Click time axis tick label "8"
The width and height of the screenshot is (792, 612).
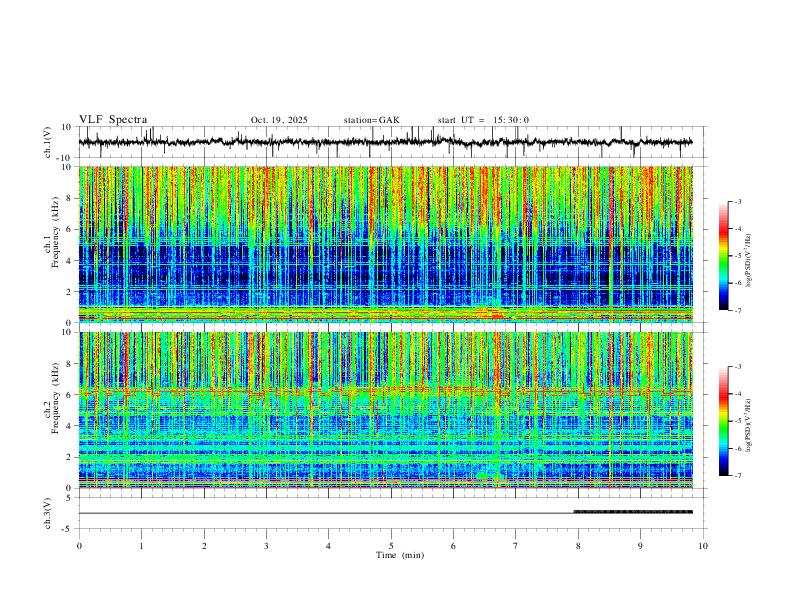coord(578,546)
